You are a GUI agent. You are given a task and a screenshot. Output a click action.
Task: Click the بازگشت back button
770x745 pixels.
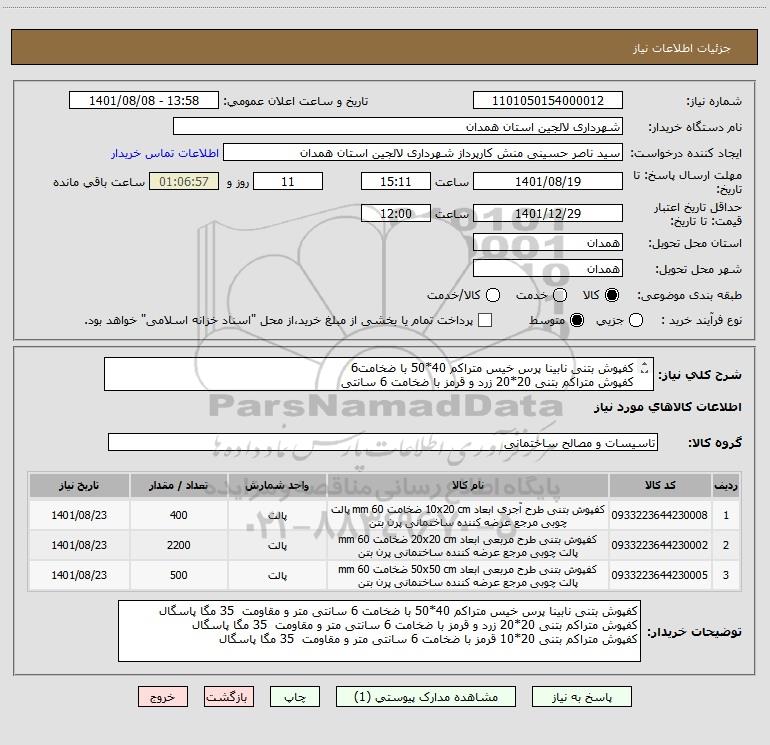[x=229, y=697]
